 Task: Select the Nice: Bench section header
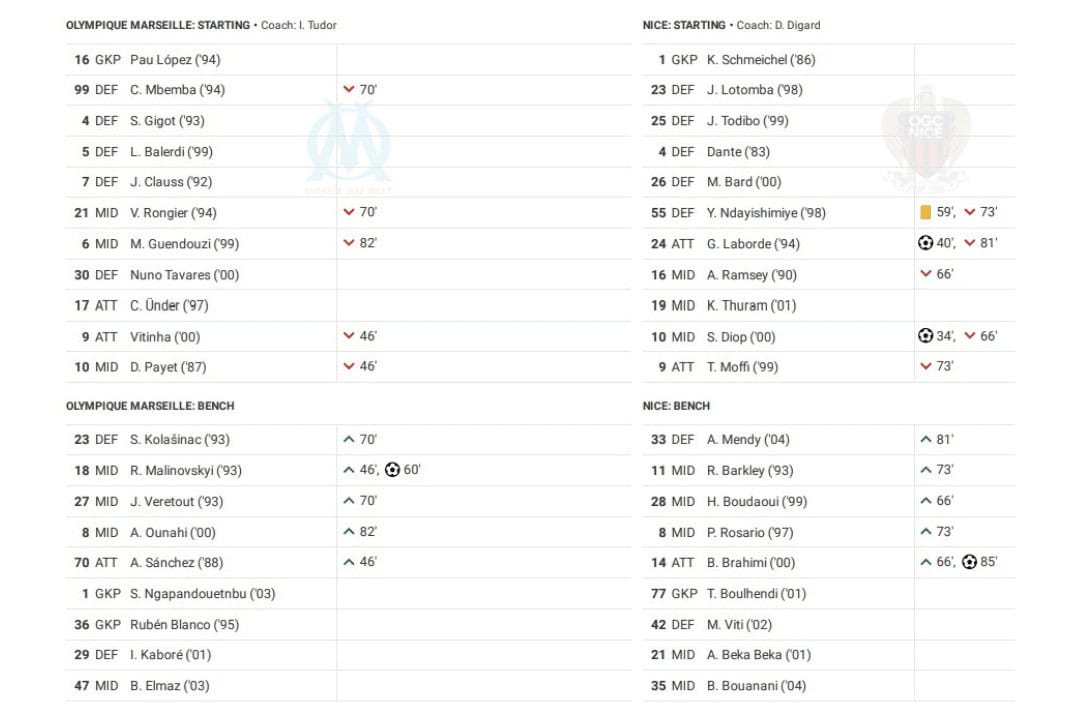point(676,406)
